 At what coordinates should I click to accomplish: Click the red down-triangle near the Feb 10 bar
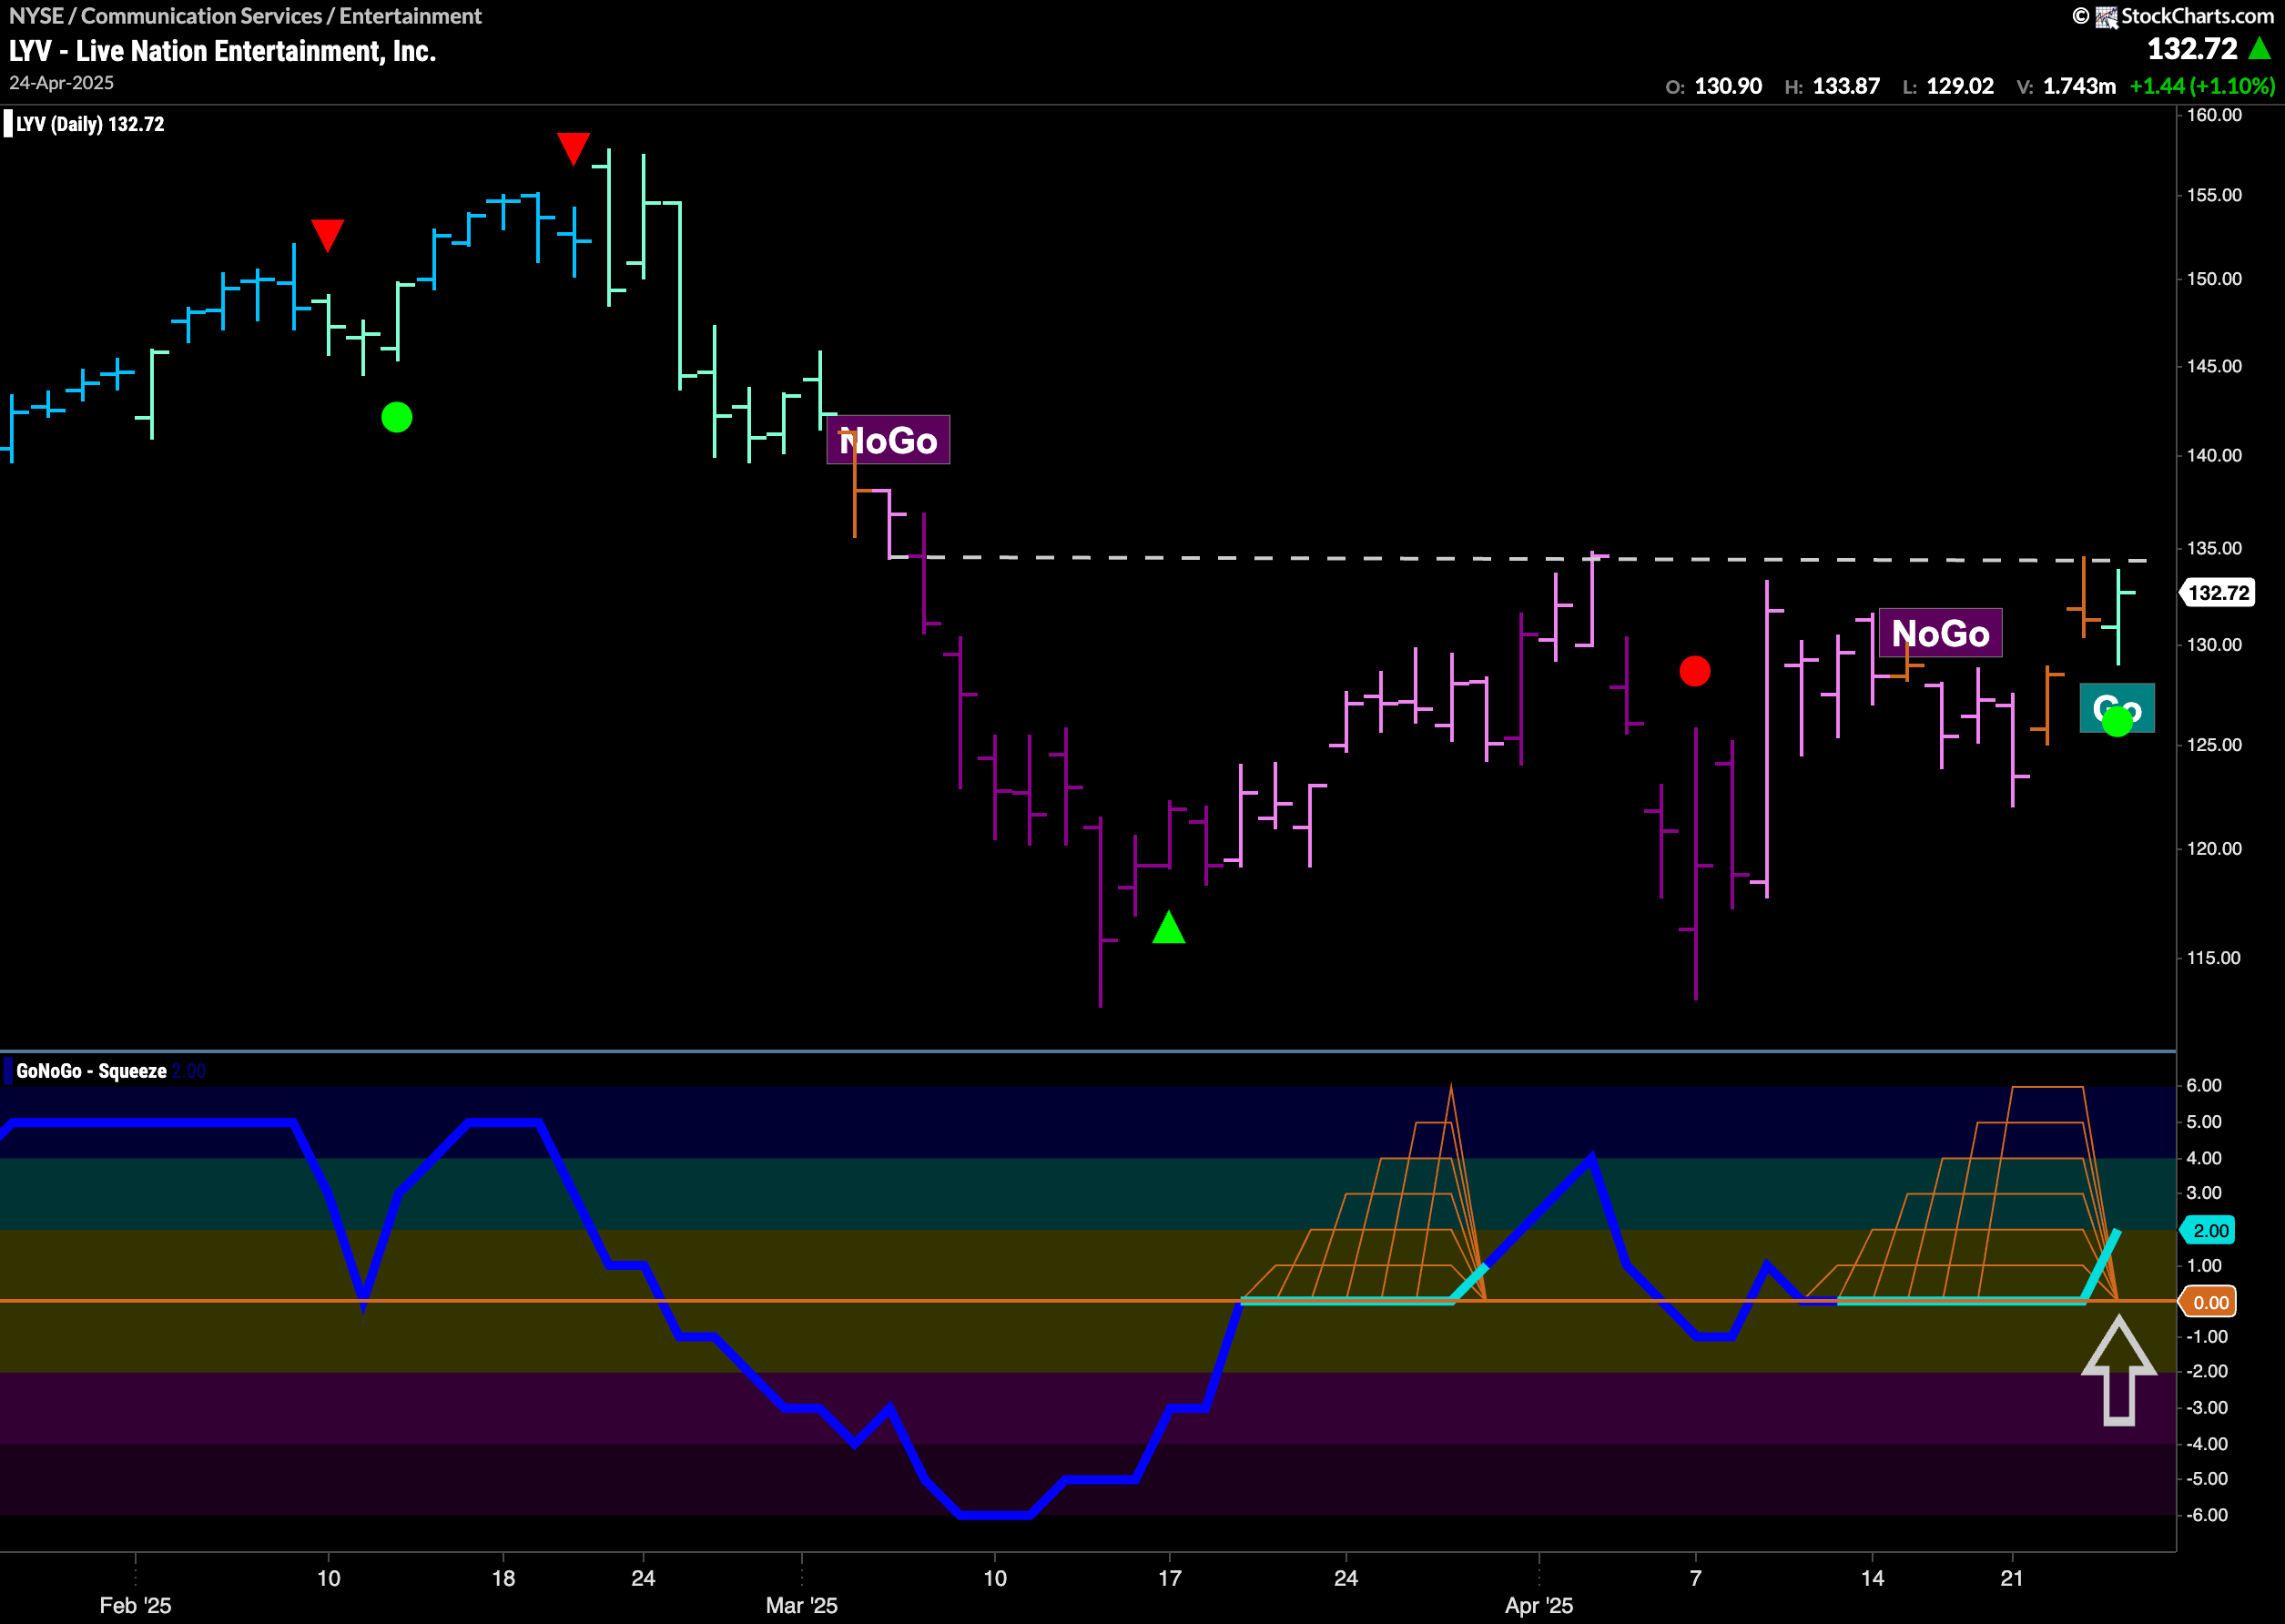[327, 234]
